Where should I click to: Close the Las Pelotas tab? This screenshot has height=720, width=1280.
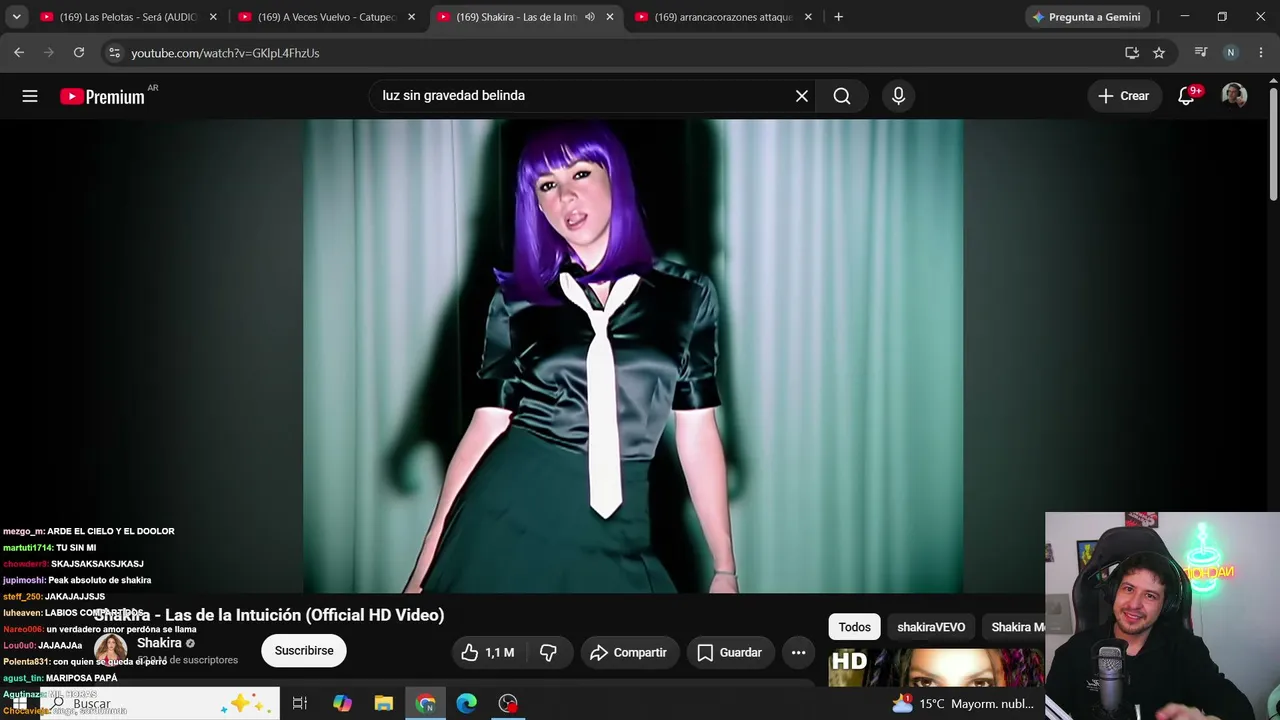pyautogui.click(x=213, y=17)
